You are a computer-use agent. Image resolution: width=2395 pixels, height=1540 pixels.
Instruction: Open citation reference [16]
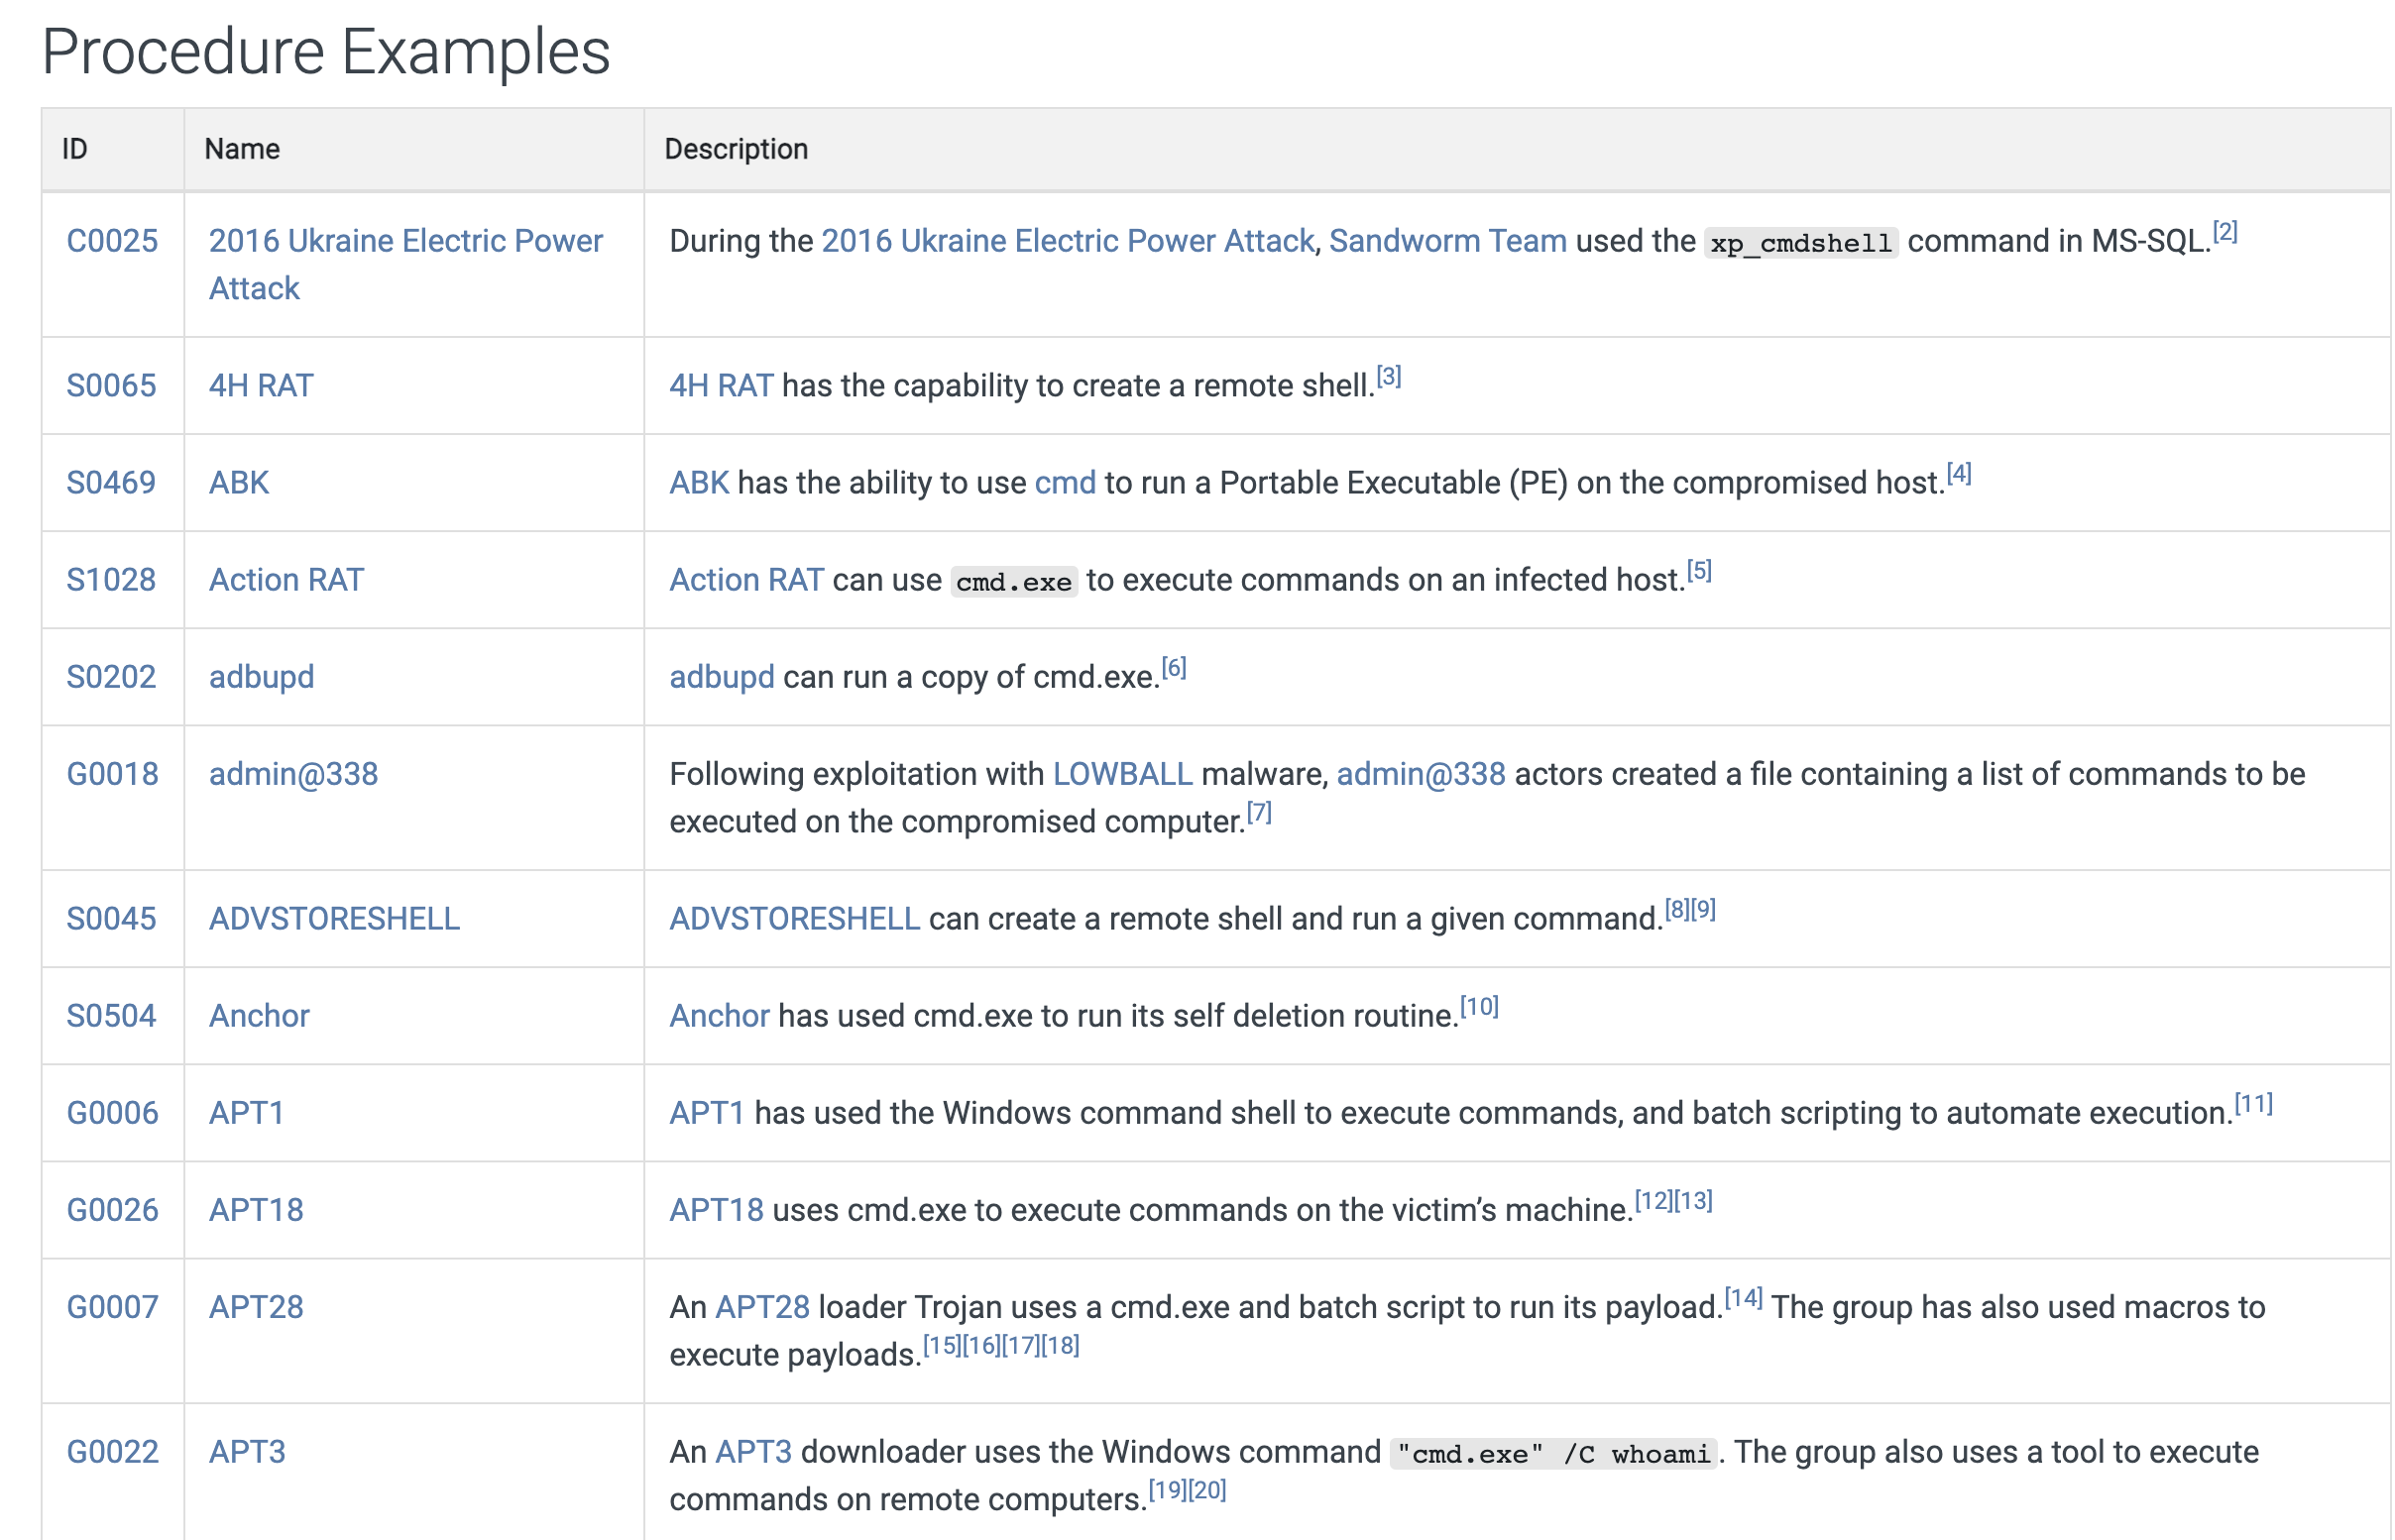981,1345
